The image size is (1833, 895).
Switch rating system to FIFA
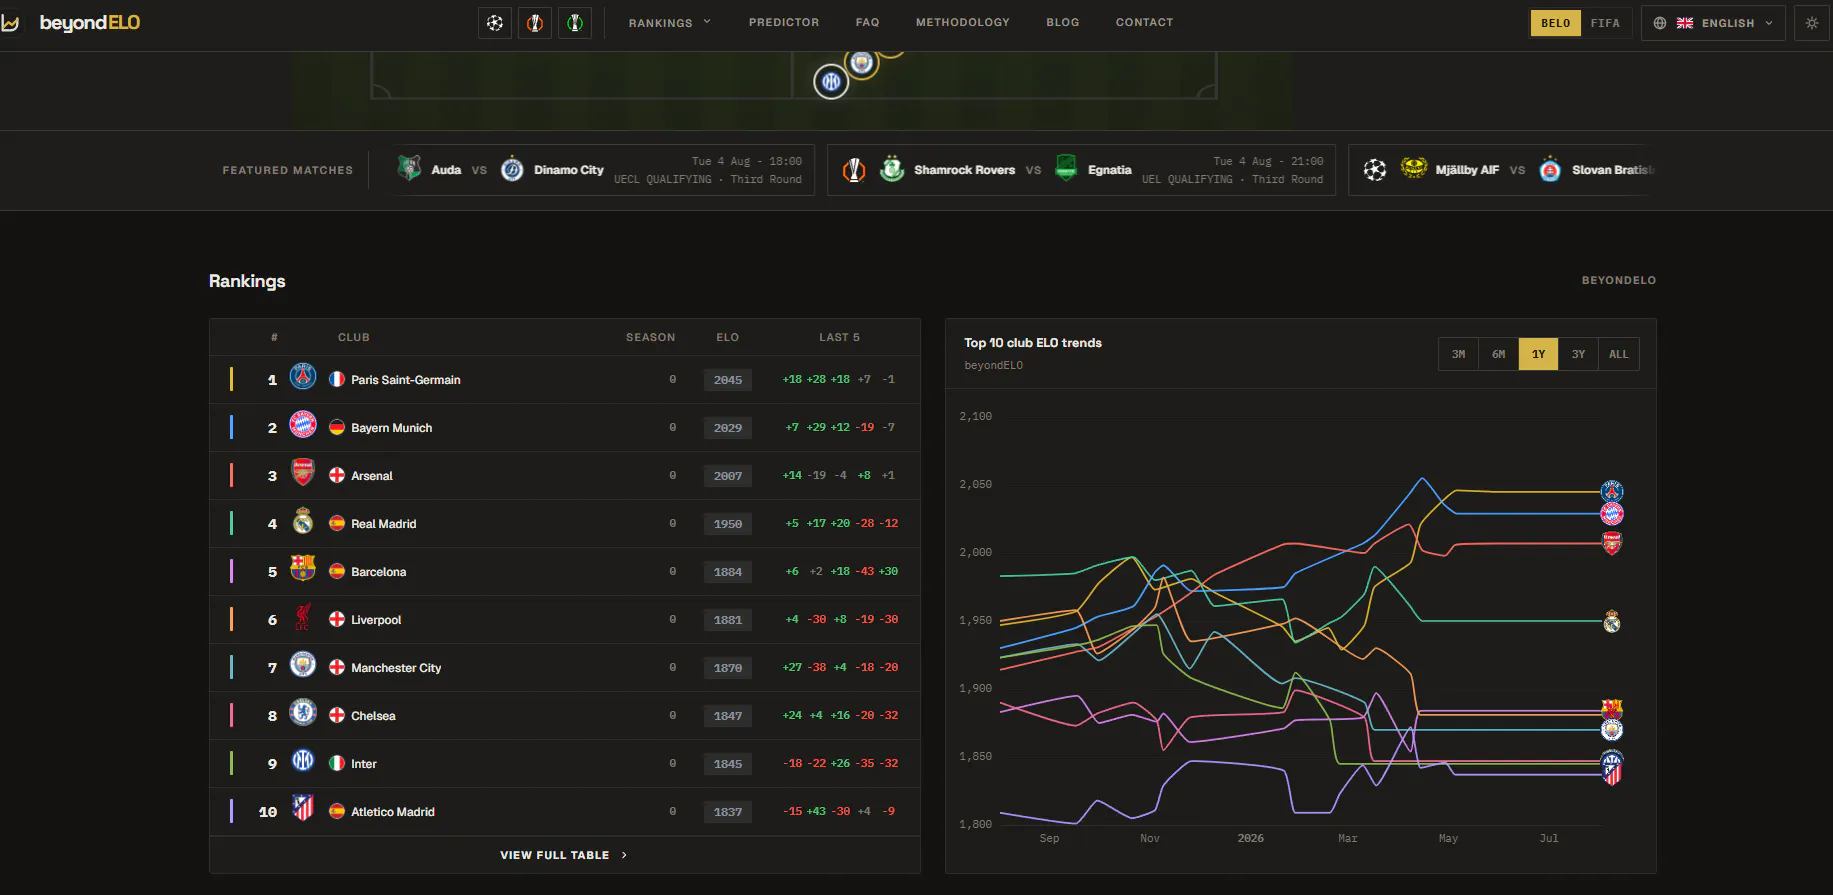point(1606,23)
